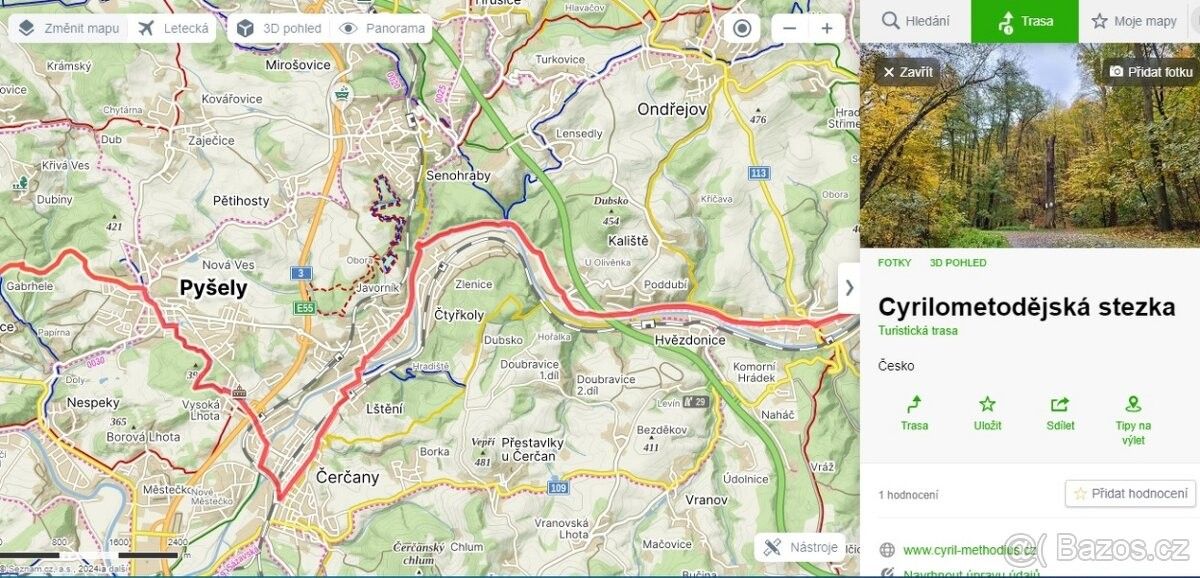This screenshot has width=1200, height=578.
Task: Open the Změnit mapu layer selector
Action: [69, 28]
